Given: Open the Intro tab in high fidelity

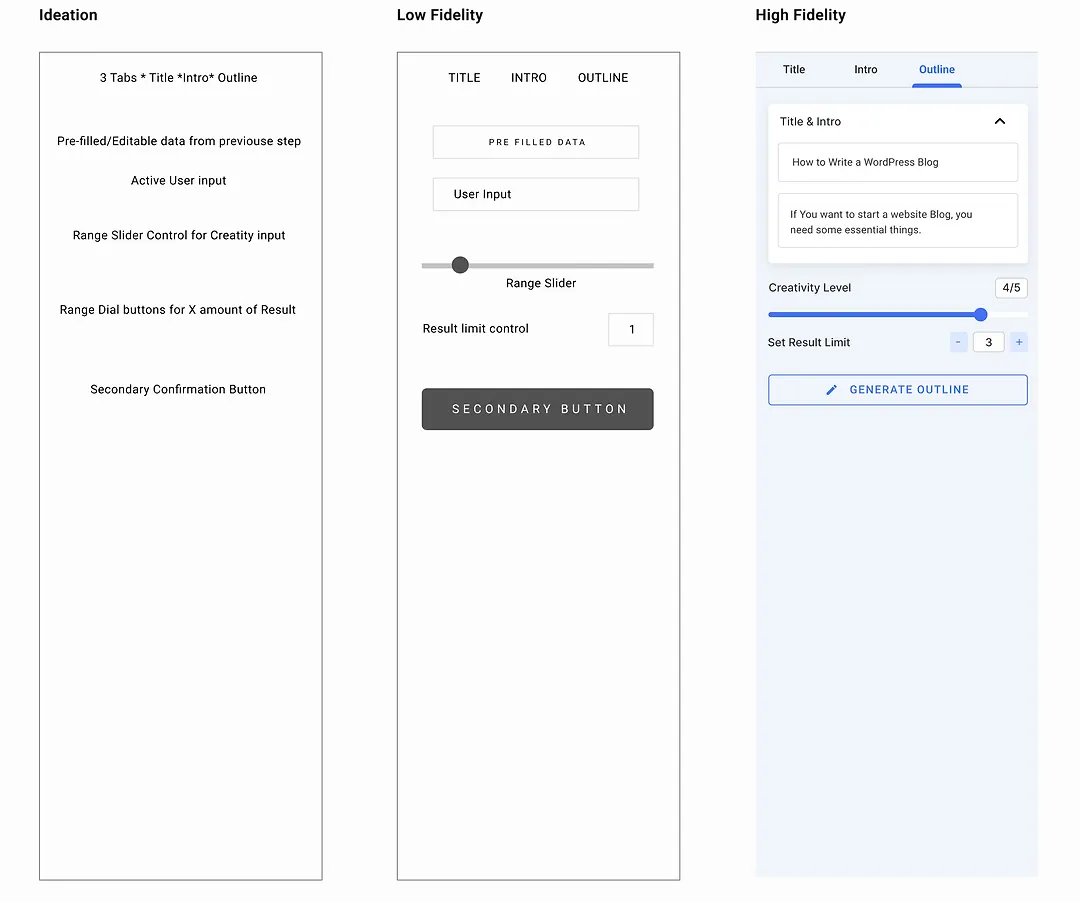Looking at the screenshot, I should (866, 70).
